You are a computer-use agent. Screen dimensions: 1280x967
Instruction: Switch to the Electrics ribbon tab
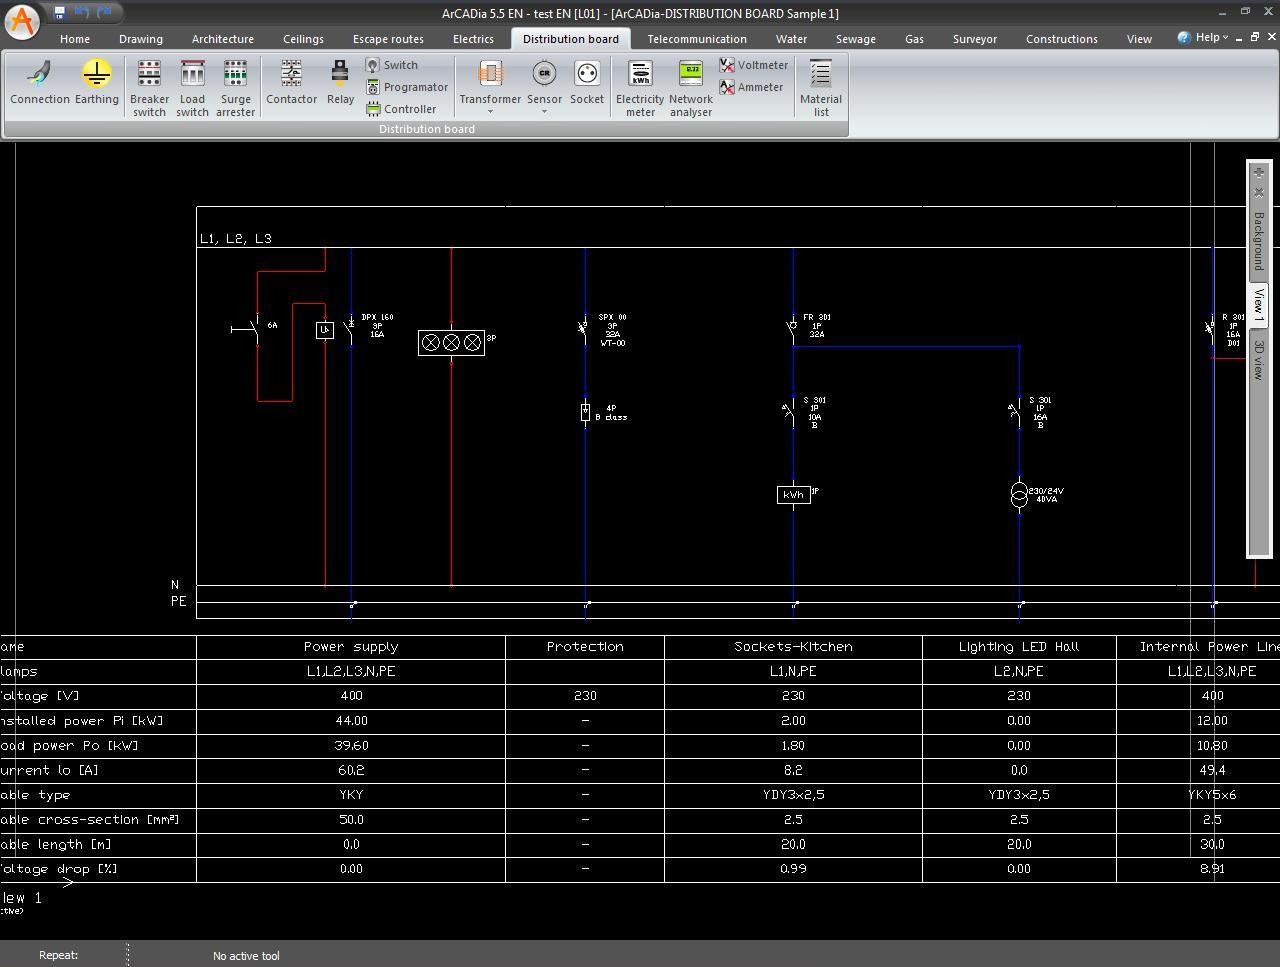tap(473, 39)
